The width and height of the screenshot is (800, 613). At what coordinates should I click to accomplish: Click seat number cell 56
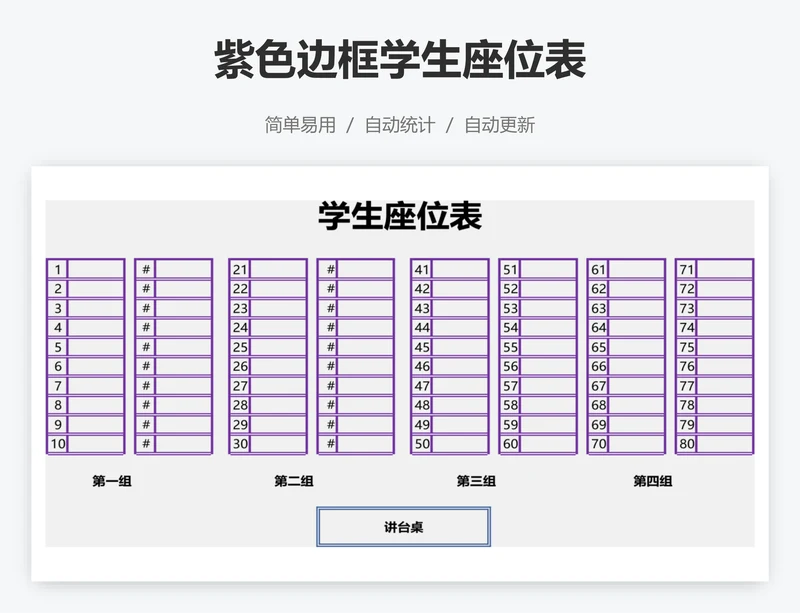[x=510, y=366]
